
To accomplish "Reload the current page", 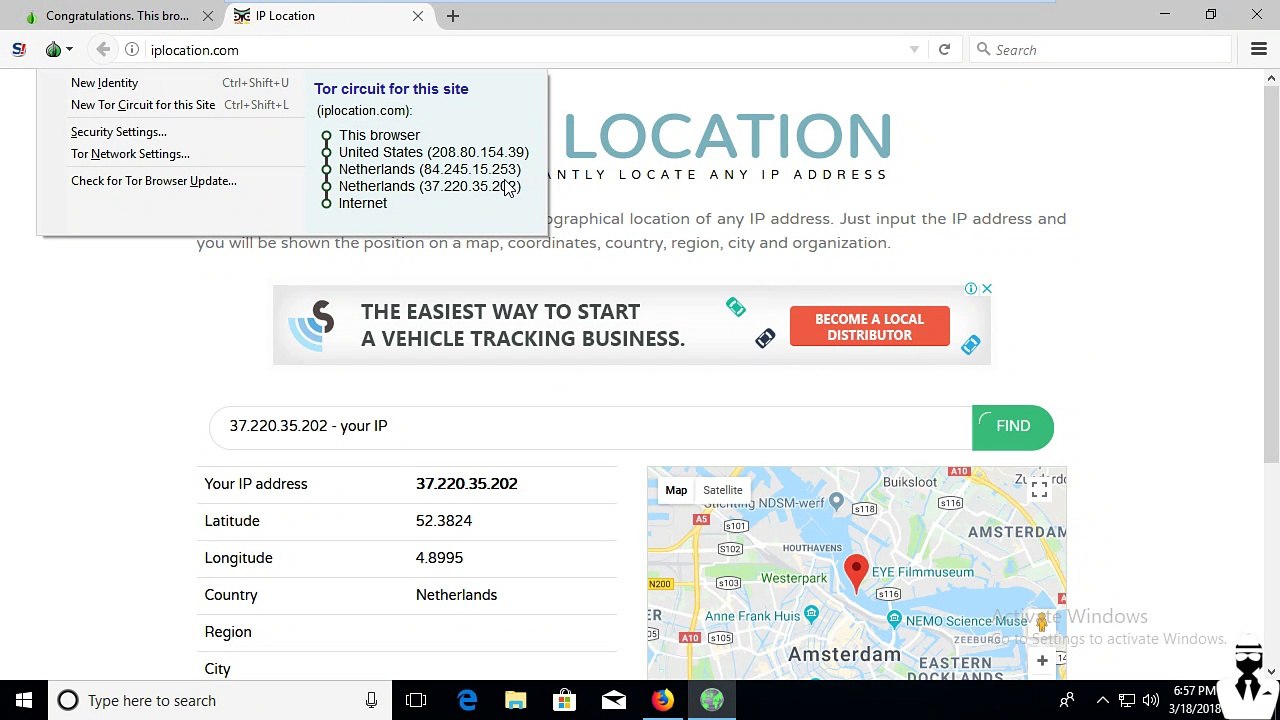I will coord(944,49).
